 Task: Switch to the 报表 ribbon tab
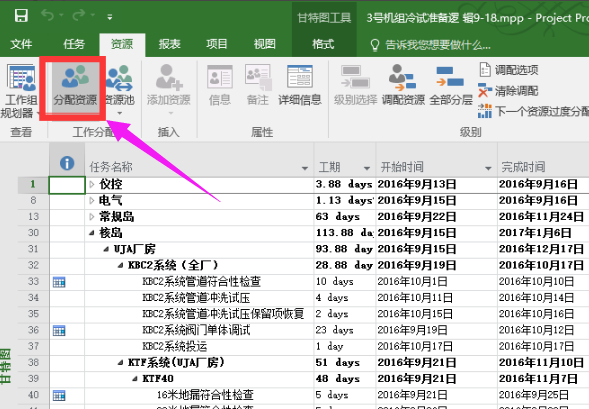169,44
